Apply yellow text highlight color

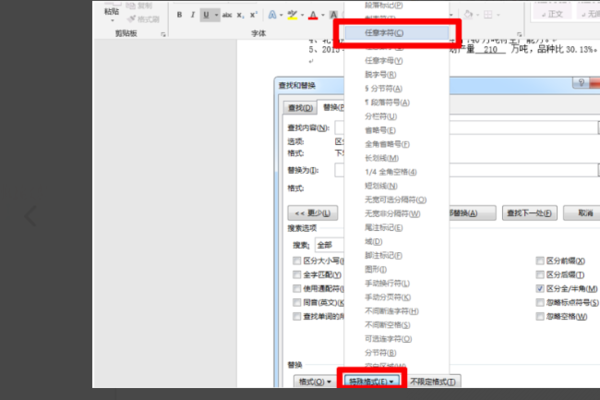click(292, 15)
